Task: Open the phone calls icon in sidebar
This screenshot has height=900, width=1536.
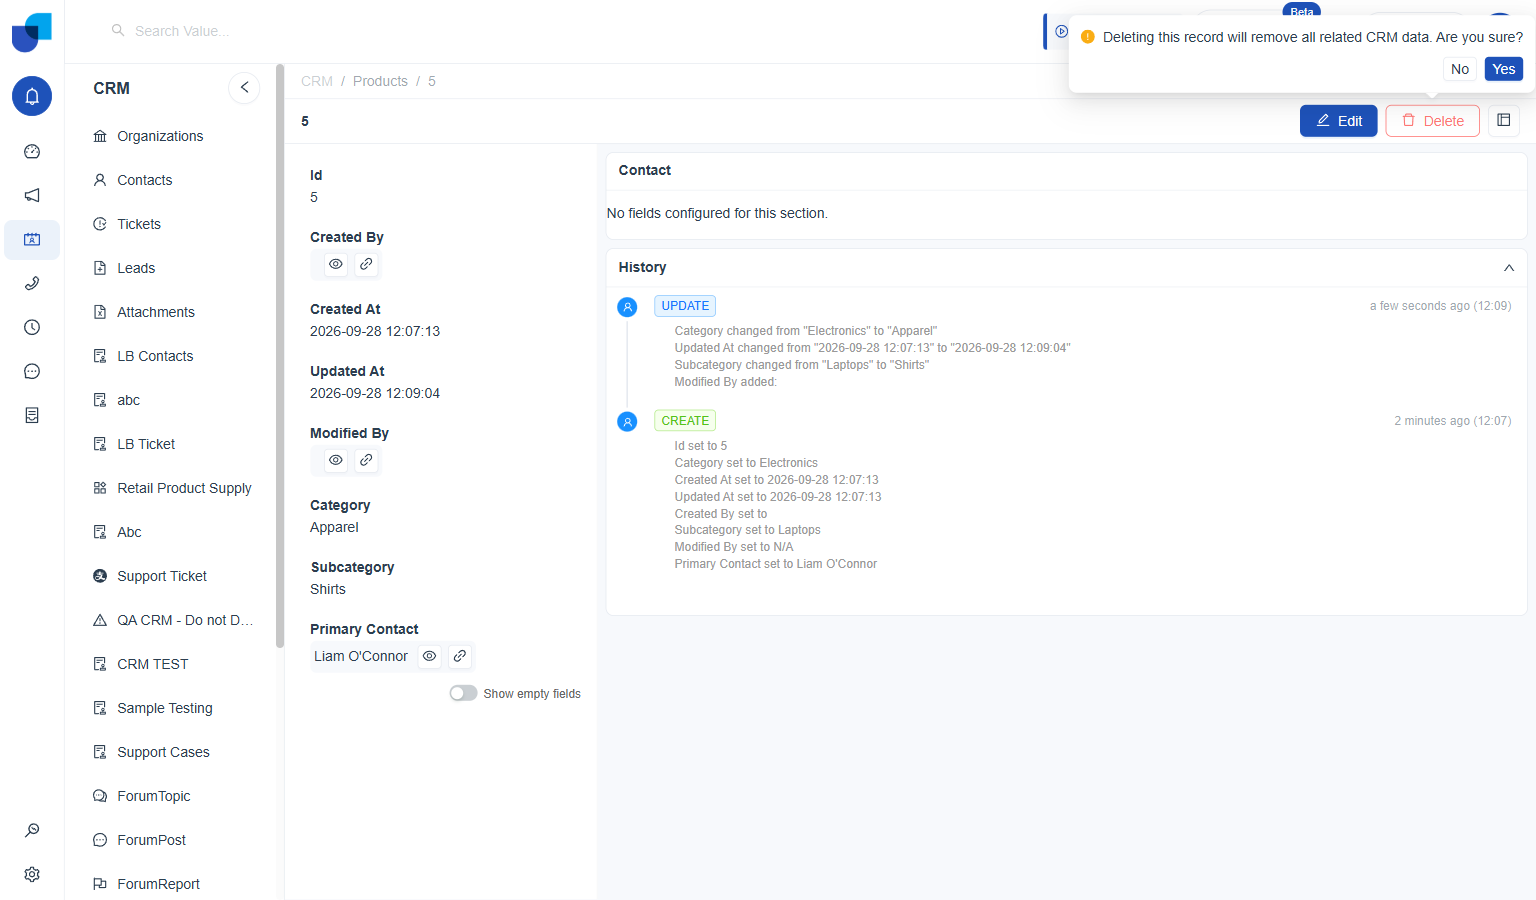Action: (32, 284)
